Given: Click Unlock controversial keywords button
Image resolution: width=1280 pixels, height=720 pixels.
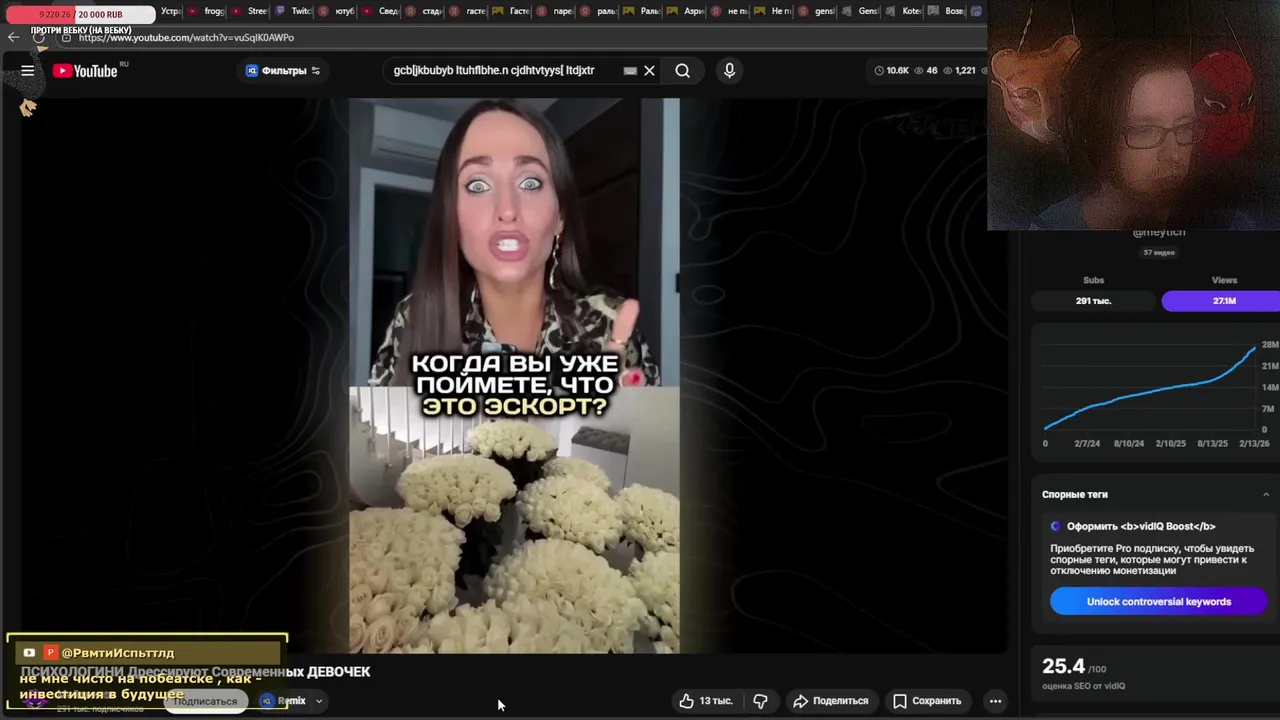Looking at the screenshot, I should (1158, 602).
